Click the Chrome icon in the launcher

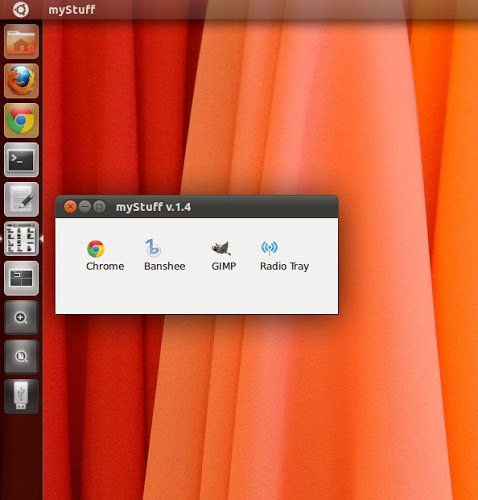coord(21,120)
